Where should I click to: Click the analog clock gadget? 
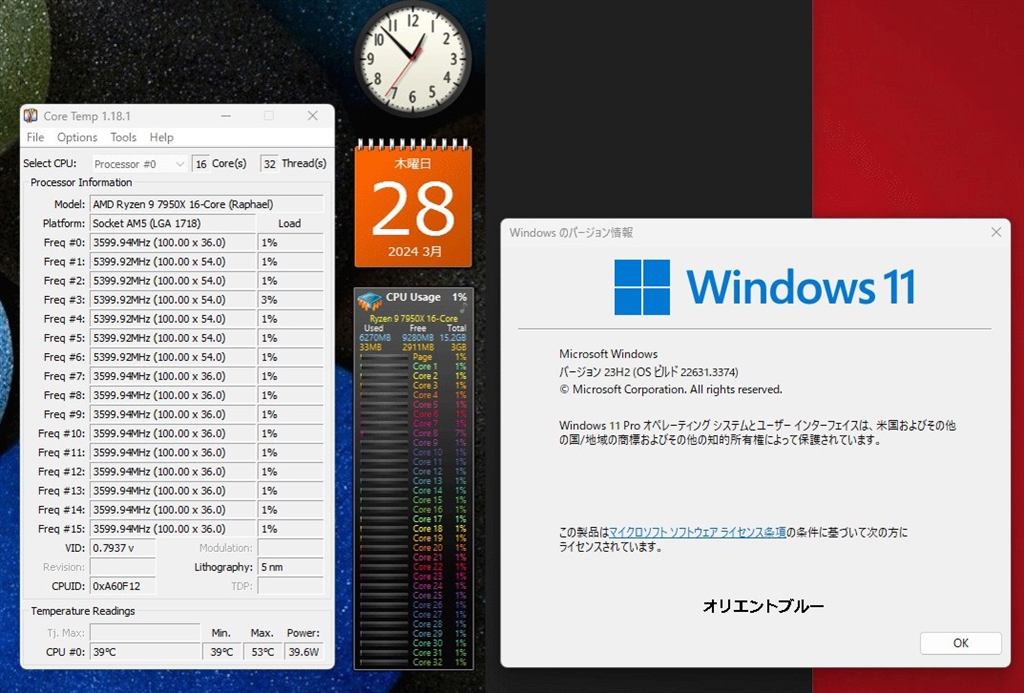pyautogui.click(x=413, y=59)
